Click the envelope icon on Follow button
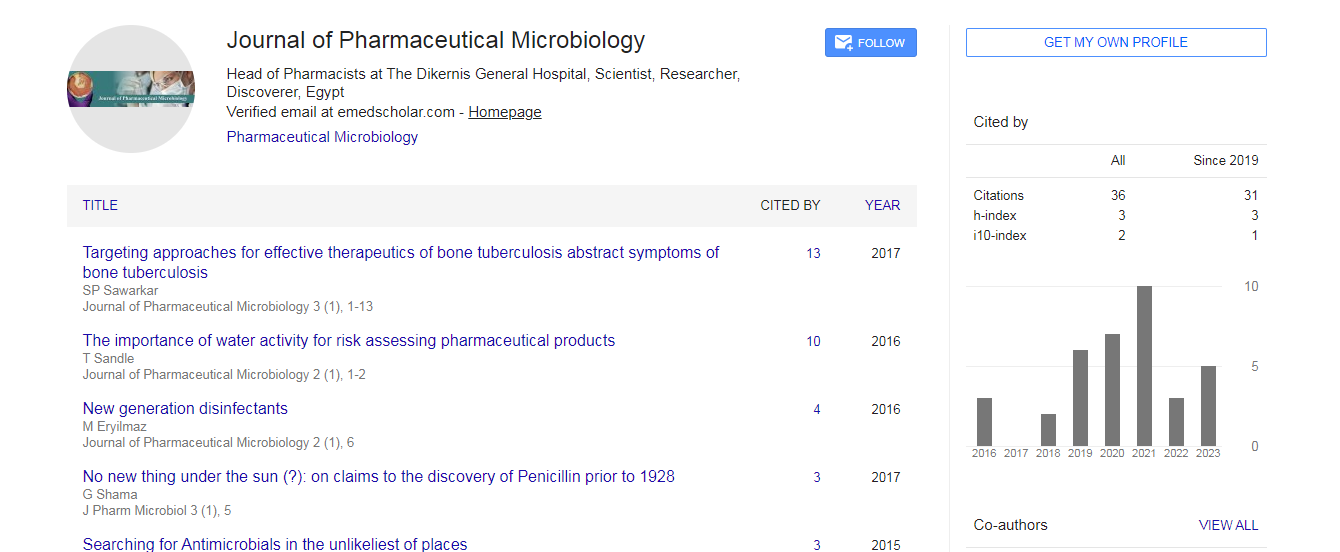 pyautogui.click(x=843, y=43)
